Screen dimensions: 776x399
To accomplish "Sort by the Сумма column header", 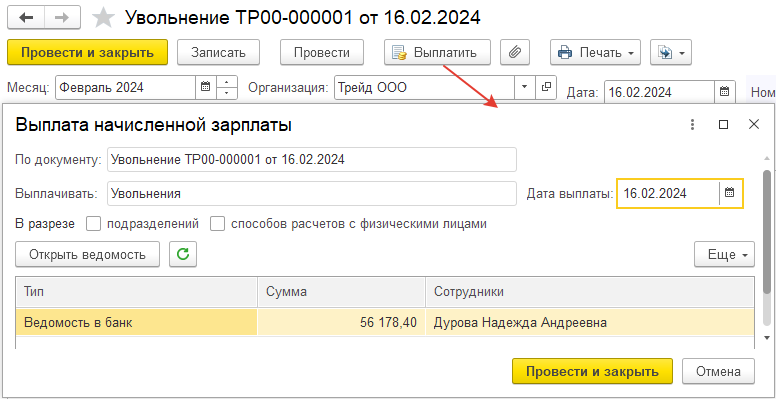I will (341, 292).
